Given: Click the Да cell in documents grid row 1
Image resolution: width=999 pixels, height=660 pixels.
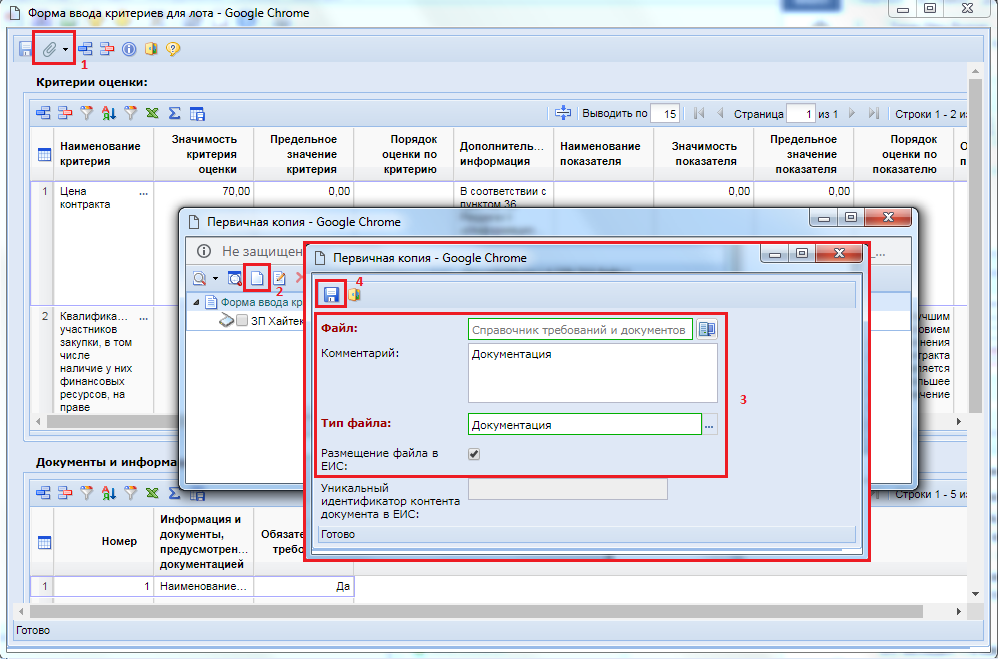Looking at the screenshot, I should (x=304, y=586).
